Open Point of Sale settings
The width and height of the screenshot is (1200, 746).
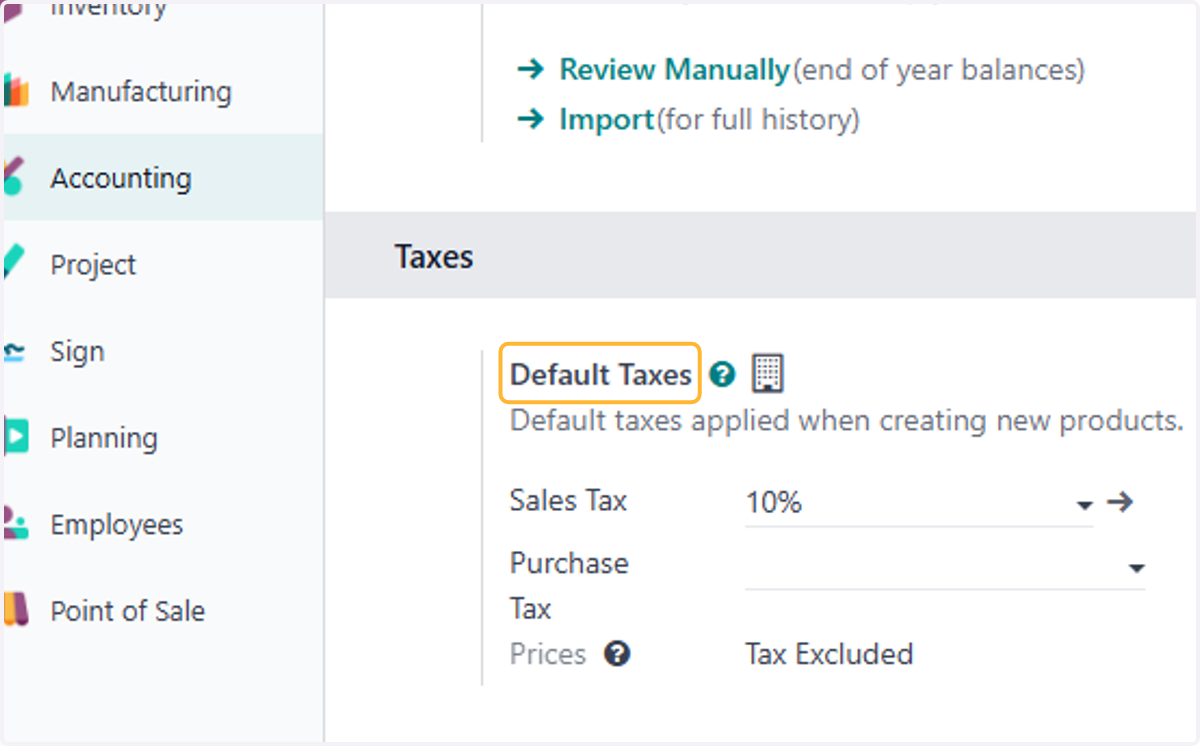click(161, 611)
